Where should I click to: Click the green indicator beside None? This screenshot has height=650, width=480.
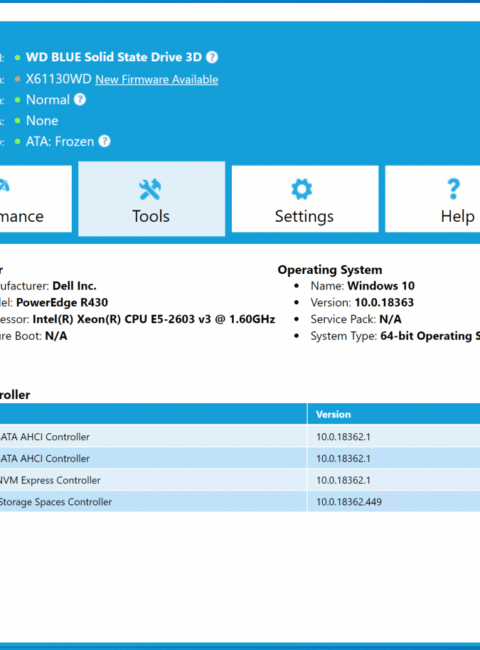(x=17, y=121)
